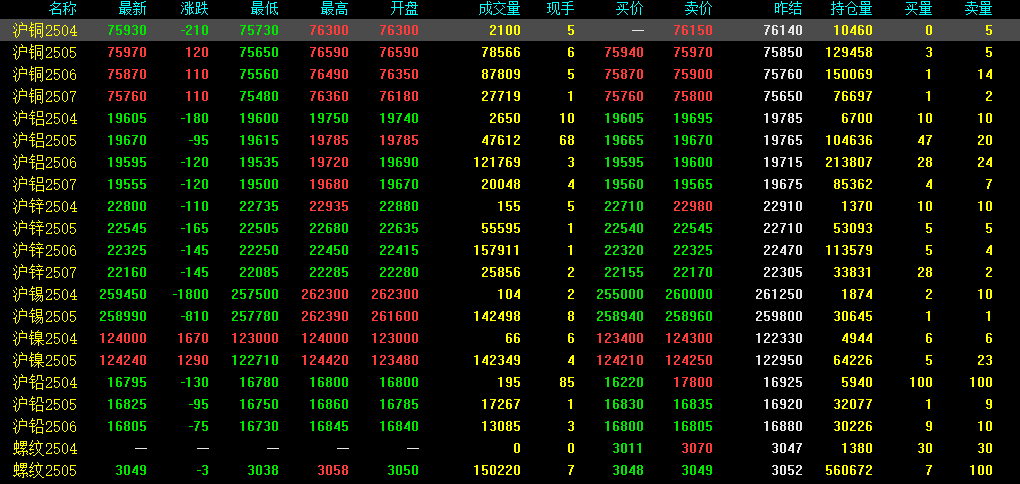Click the 现手 column header
Viewport: 1020px width, 484px height.
click(x=561, y=9)
